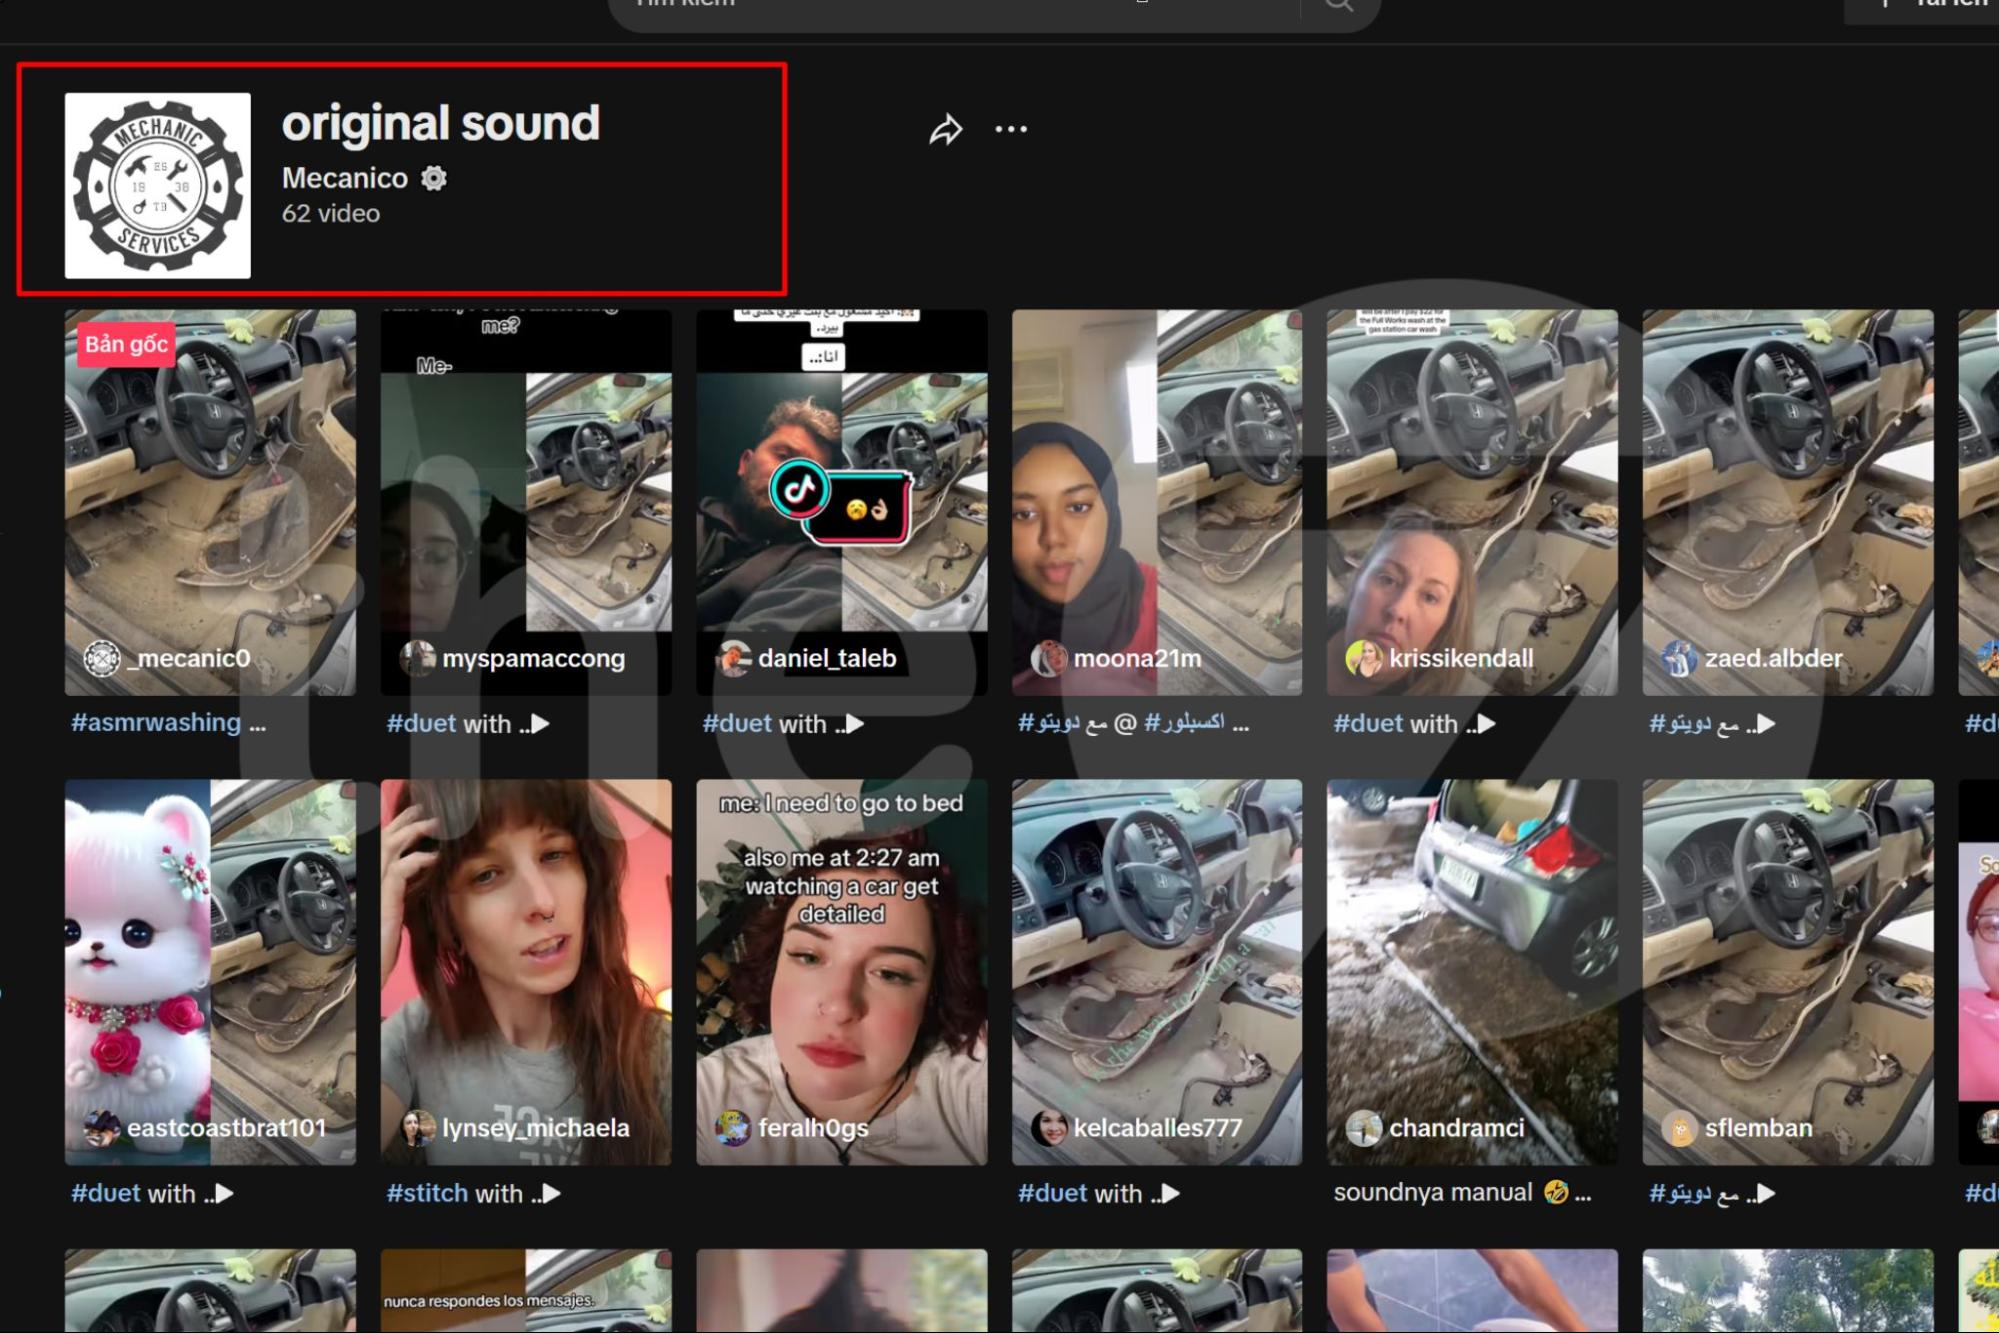Open krissikendall's profile avatar
Screen dimensions: 1999x1333
point(1363,658)
